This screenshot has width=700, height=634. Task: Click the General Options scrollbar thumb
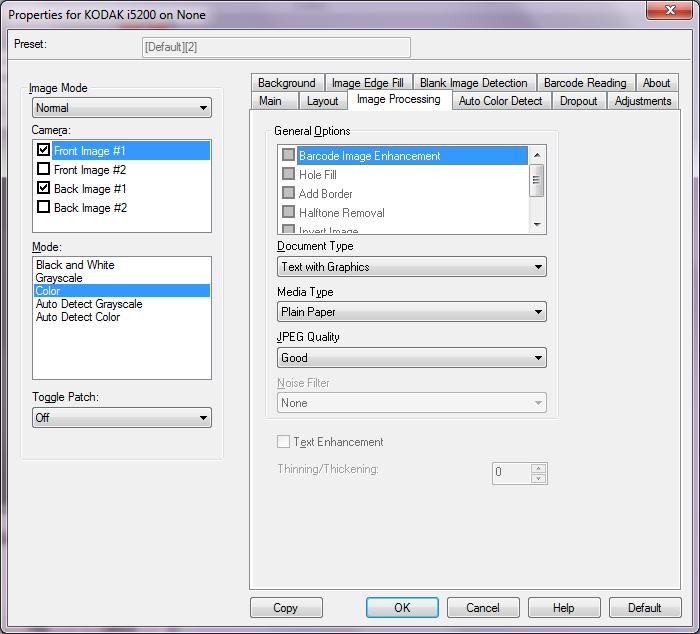point(537,180)
